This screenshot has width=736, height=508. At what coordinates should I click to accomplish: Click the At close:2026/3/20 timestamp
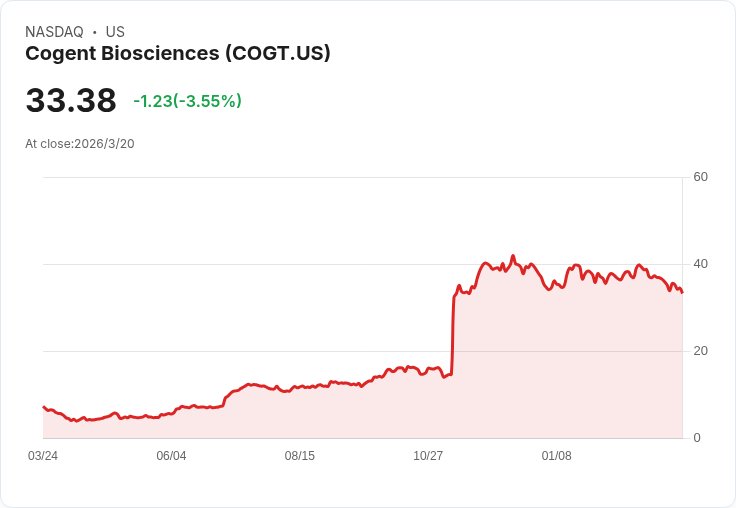pos(80,144)
